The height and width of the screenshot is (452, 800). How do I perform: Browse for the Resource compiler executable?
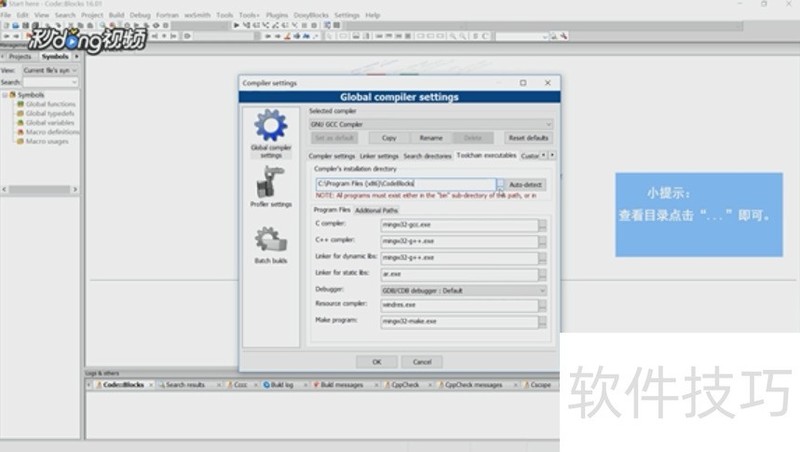542,306
